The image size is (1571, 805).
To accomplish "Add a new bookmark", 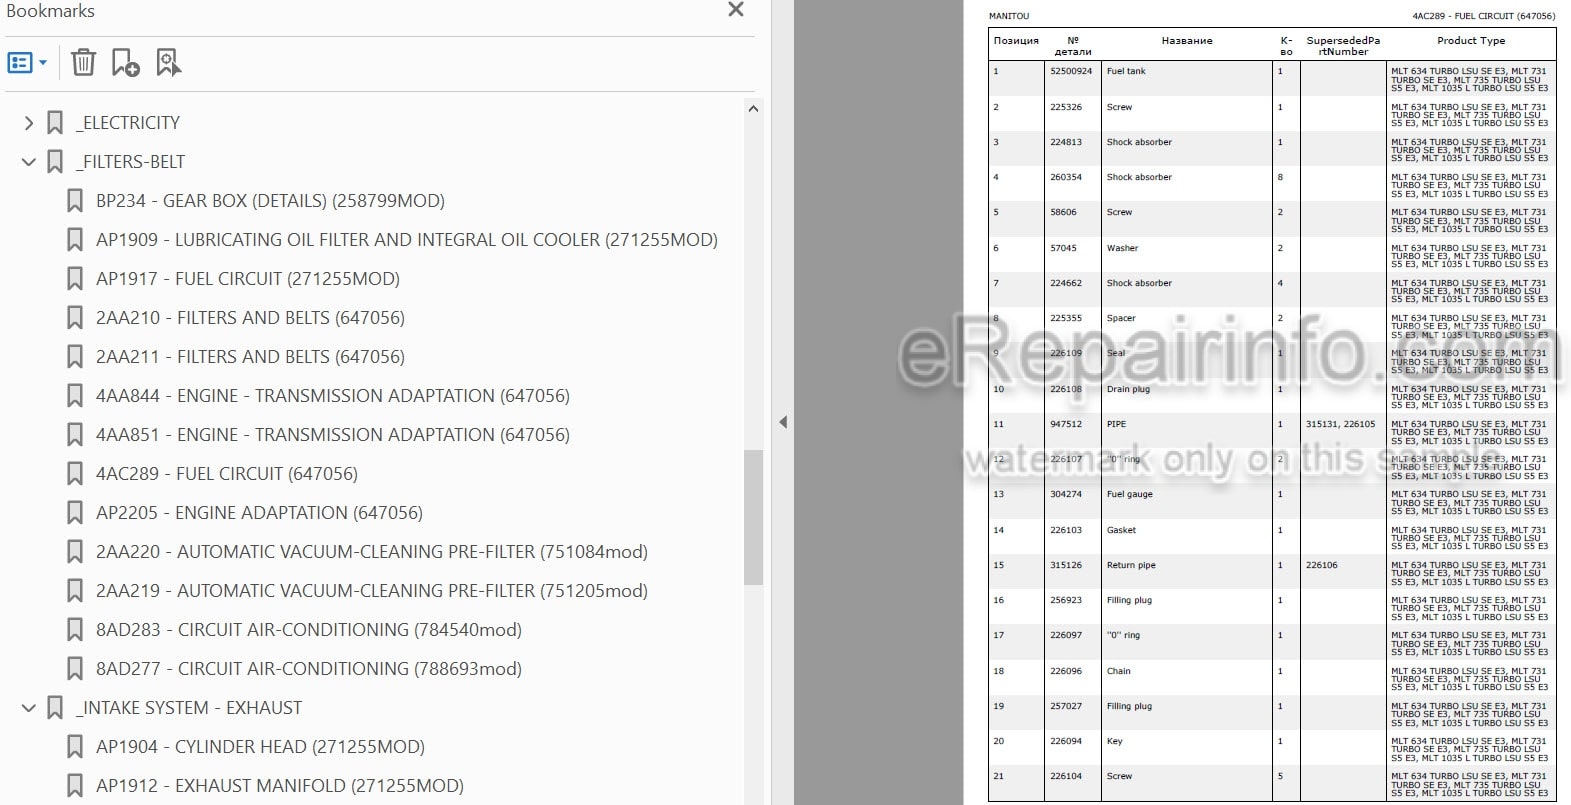I will (x=125, y=63).
